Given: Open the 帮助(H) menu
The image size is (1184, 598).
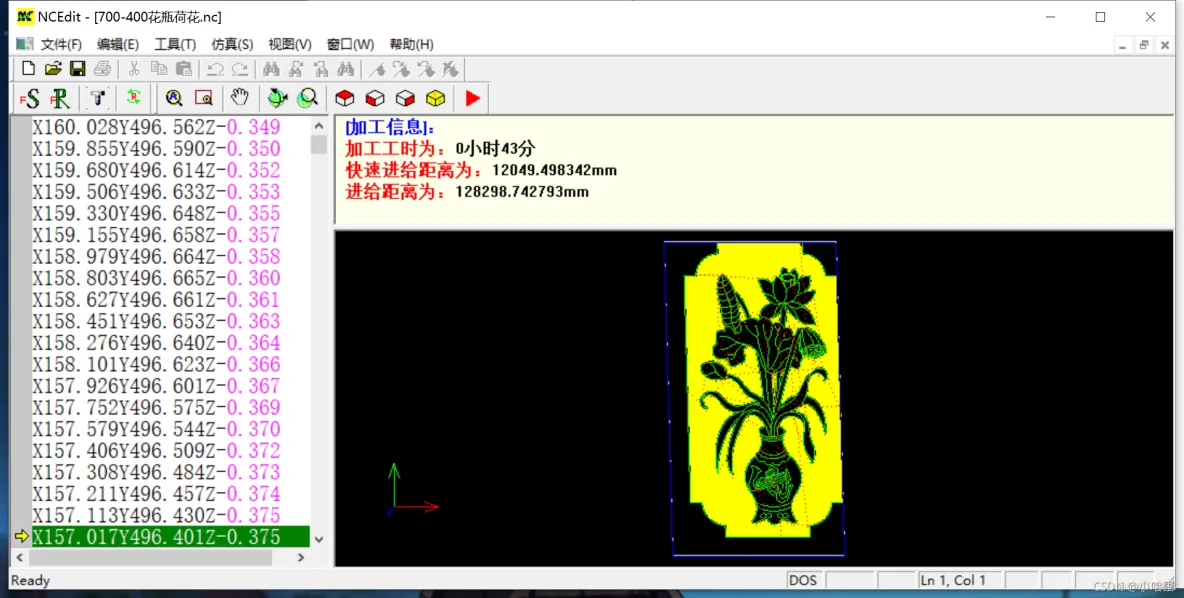Looking at the screenshot, I should click(x=412, y=45).
